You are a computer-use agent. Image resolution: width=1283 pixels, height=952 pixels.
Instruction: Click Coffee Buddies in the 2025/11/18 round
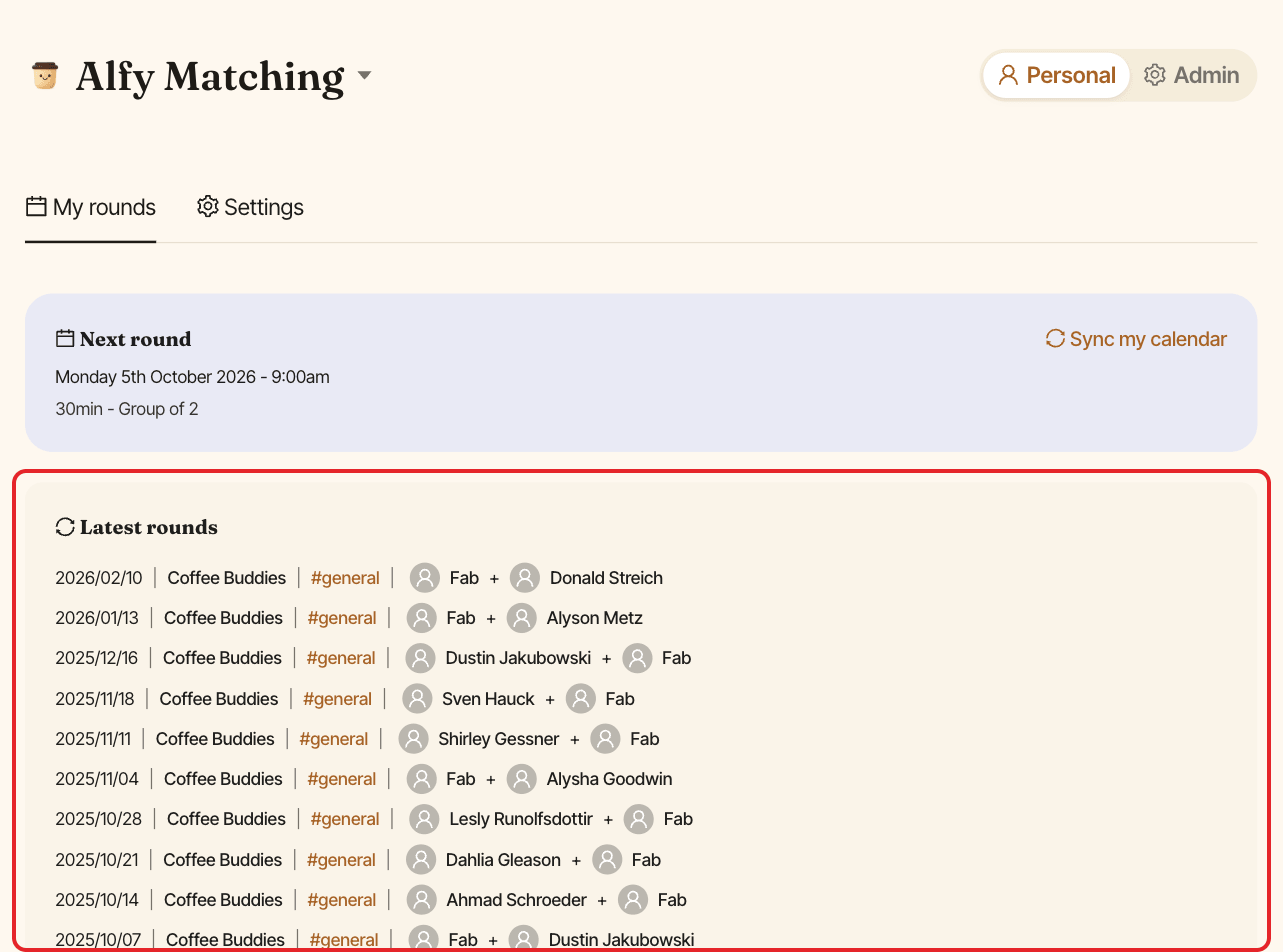219,699
